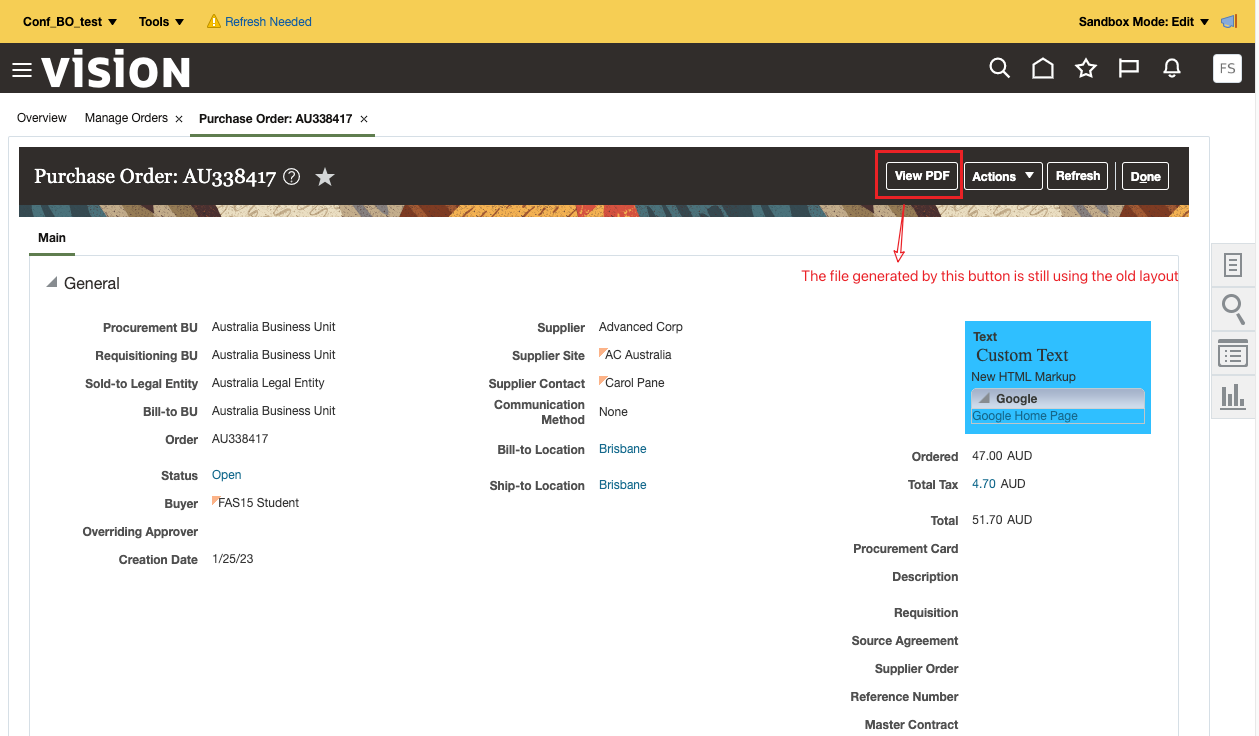The width and height of the screenshot is (1259, 736).
Task: Click the order number AU338417 value
Action: [240, 439]
